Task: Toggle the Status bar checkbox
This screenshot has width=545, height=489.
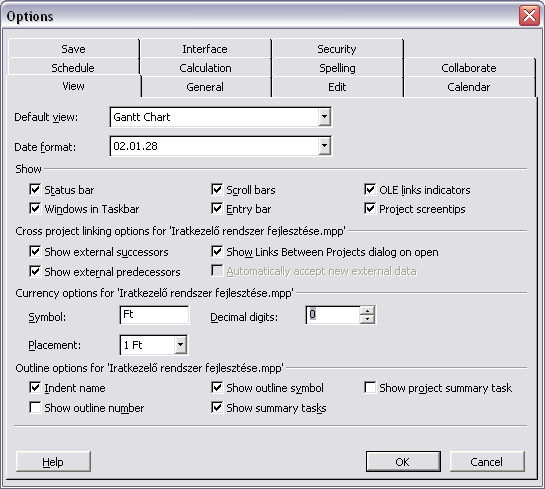Action: pos(35,190)
